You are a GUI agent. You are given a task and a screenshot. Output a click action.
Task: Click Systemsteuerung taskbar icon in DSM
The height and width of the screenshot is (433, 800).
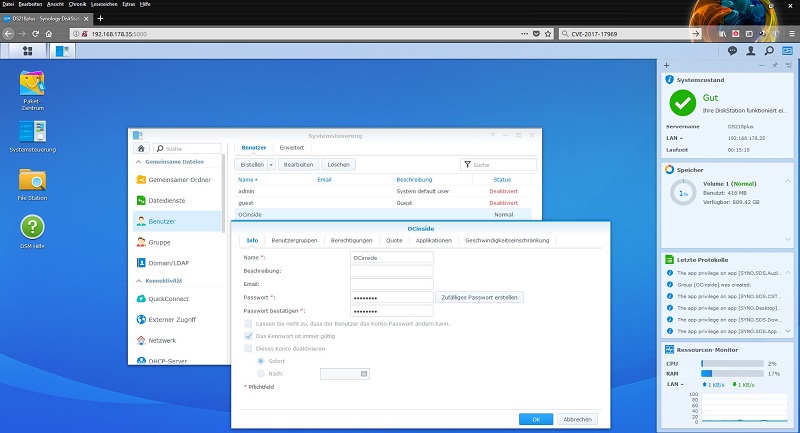click(62, 51)
